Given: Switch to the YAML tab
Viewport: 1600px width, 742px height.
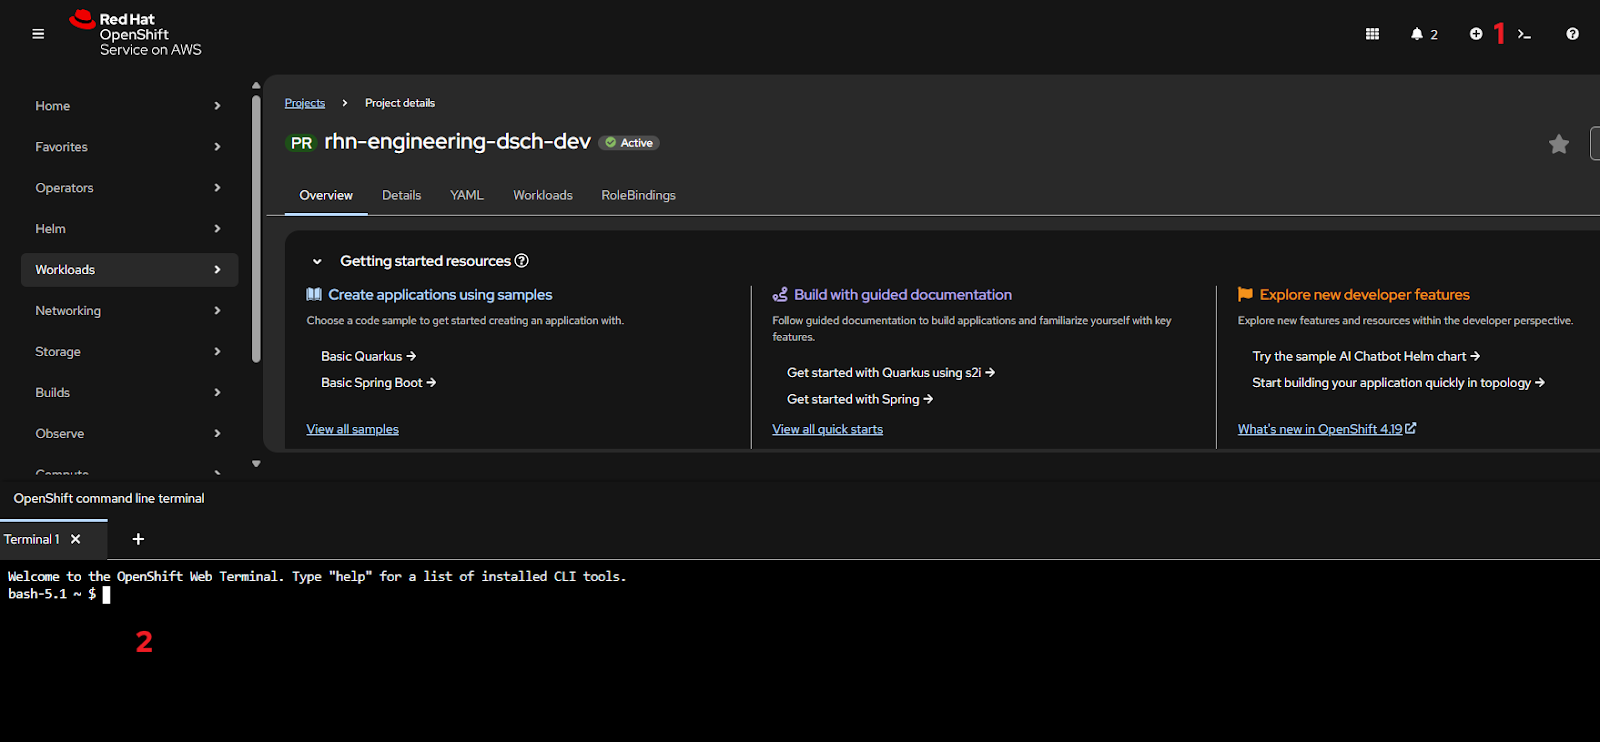Looking at the screenshot, I should (x=466, y=196).
